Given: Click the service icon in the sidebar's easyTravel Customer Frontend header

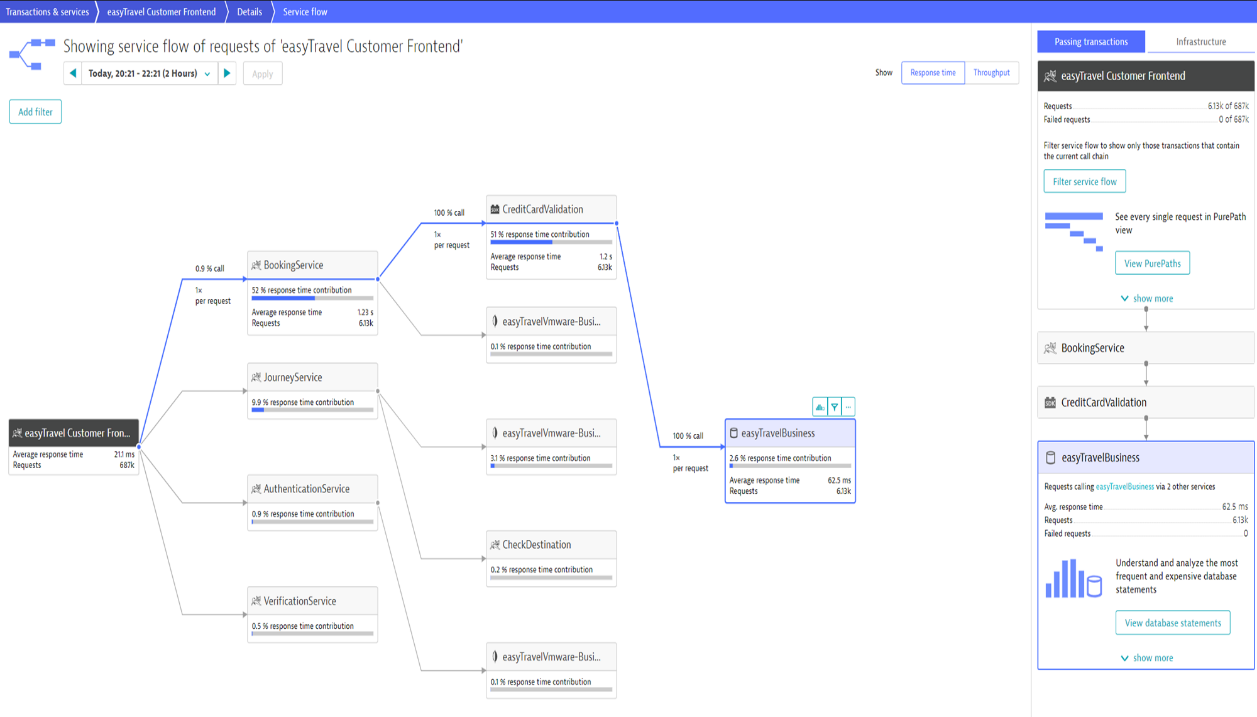Looking at the screenshot, I should click(x=1050, y=76).
